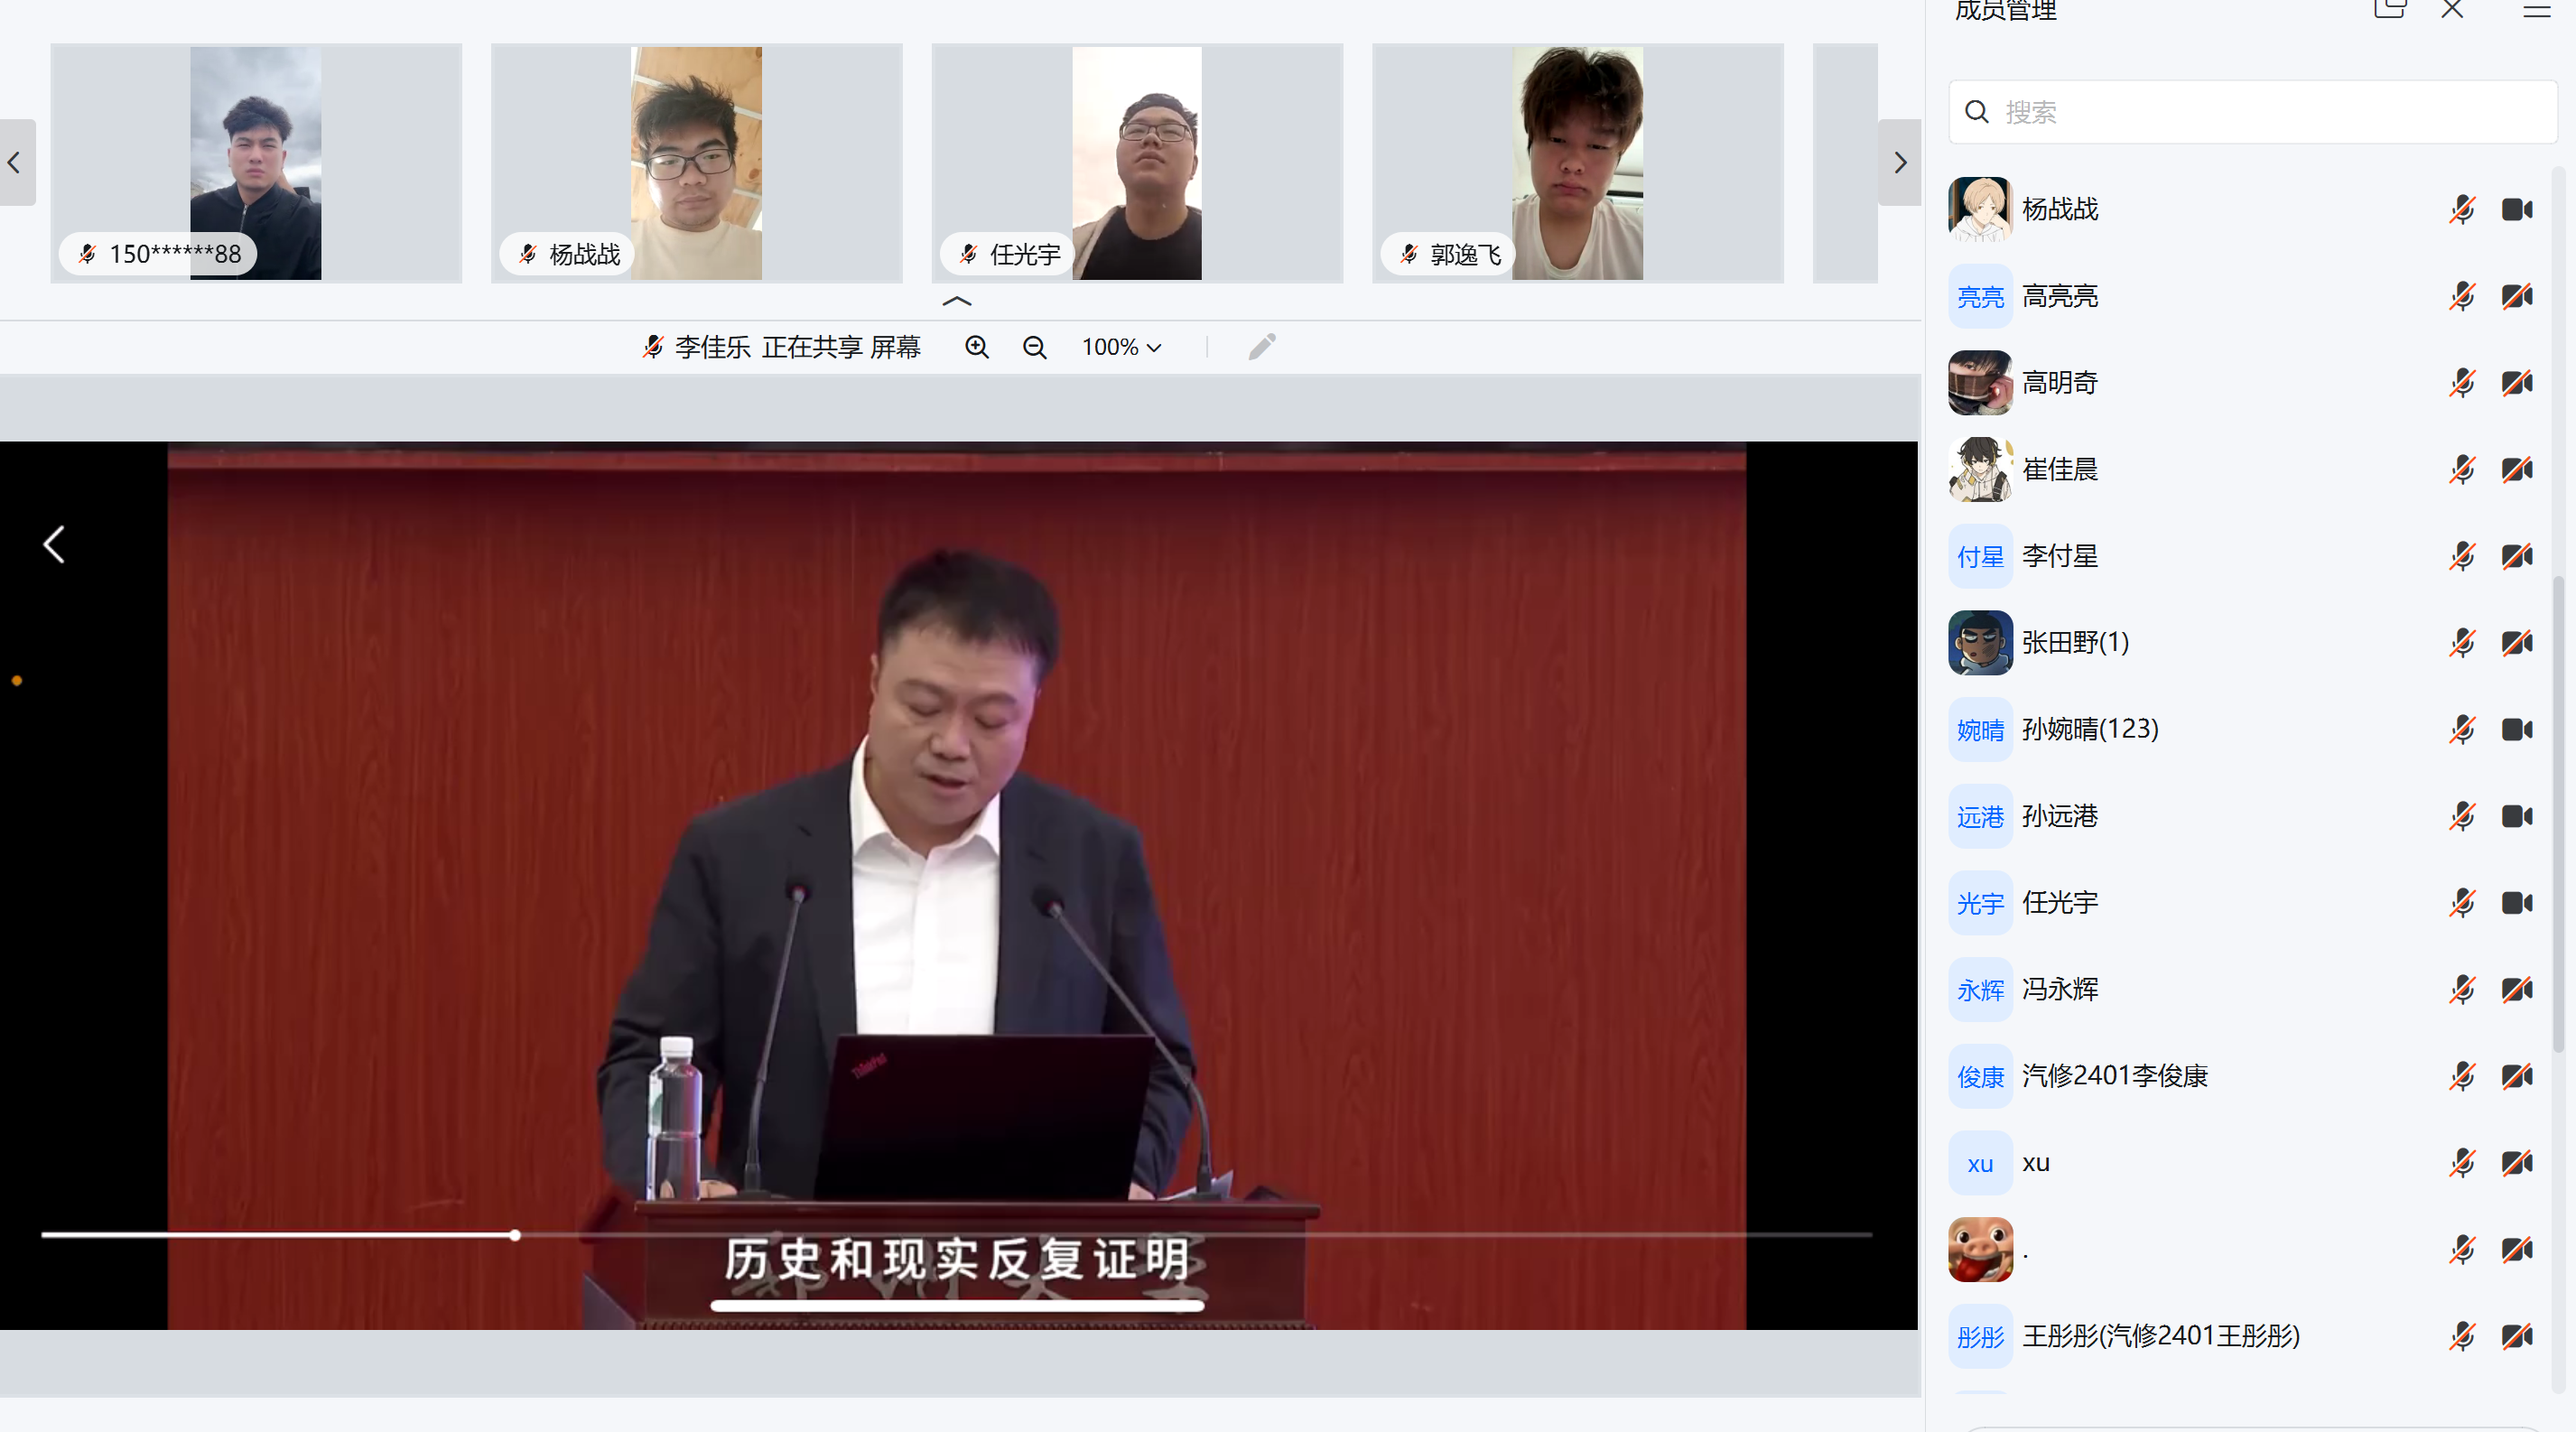Click the pig avatar member in the list

[x=1980, y=1249]
